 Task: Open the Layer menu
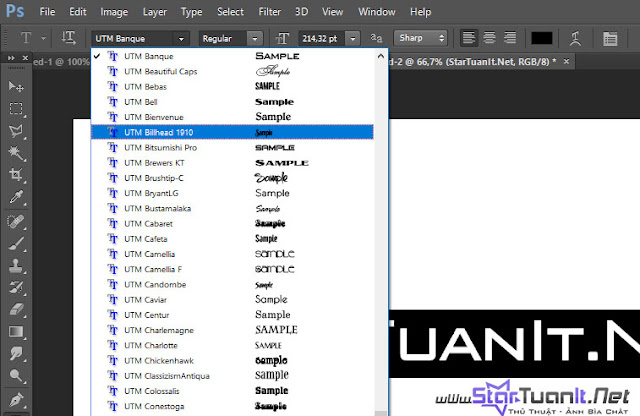(154, 12)
